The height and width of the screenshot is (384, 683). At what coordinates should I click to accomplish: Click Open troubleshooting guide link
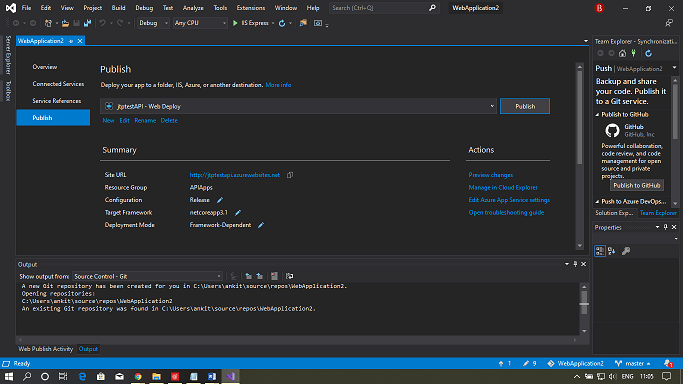[x=506, y=212]
